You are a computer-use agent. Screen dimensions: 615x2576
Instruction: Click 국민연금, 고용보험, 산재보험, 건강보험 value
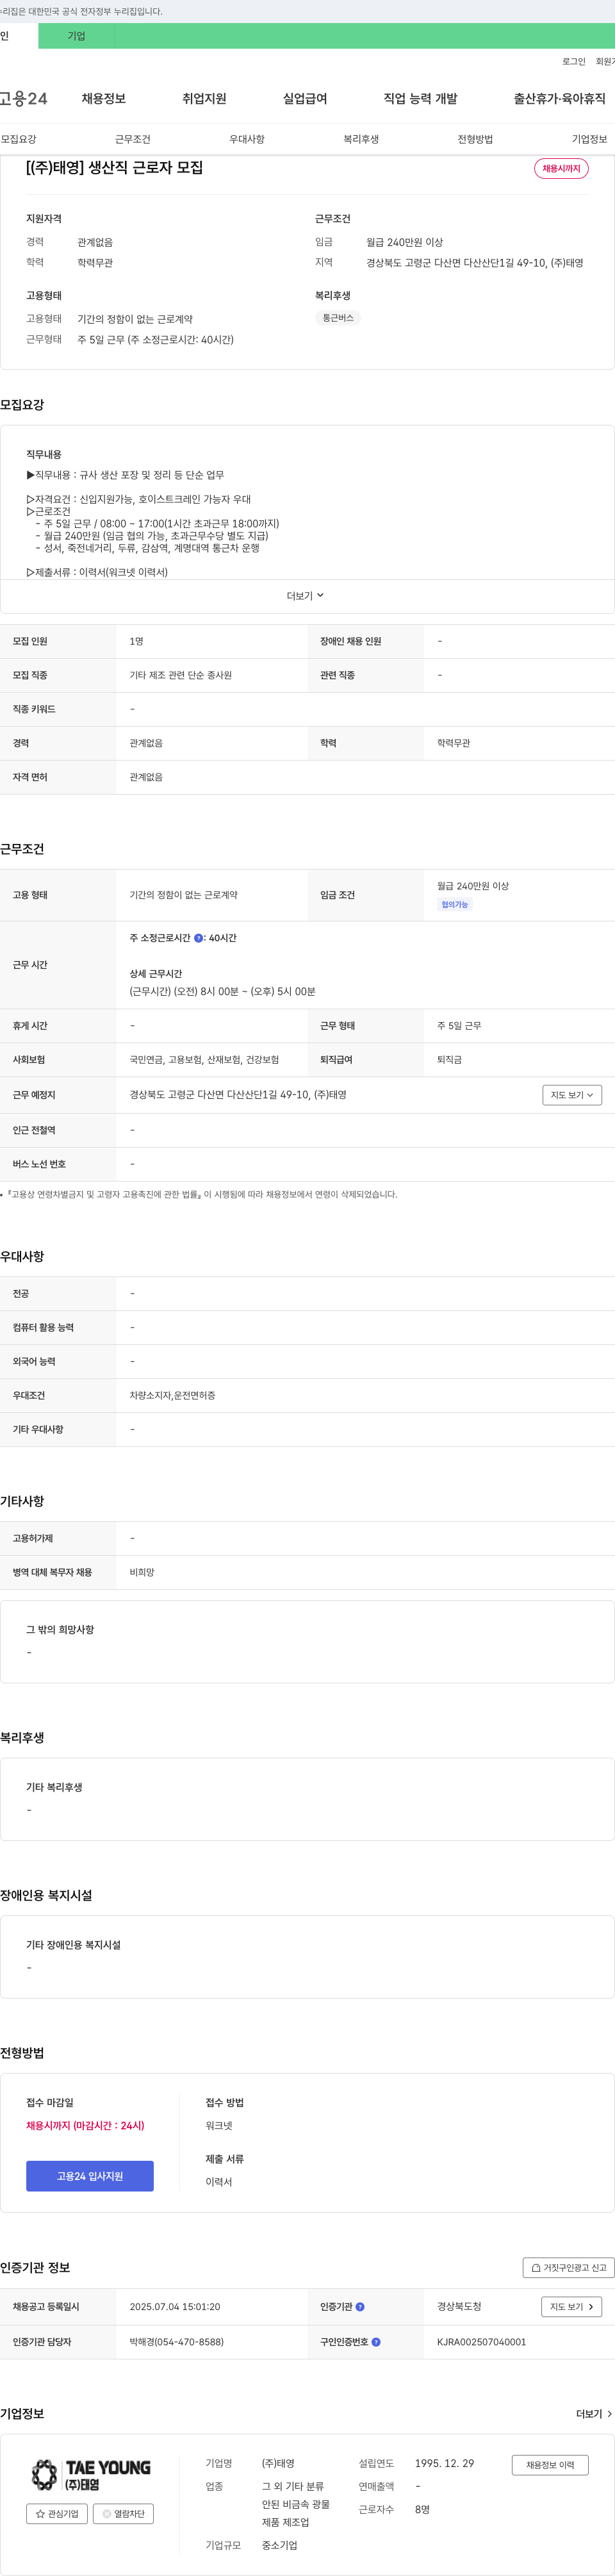coord(204,1060)
